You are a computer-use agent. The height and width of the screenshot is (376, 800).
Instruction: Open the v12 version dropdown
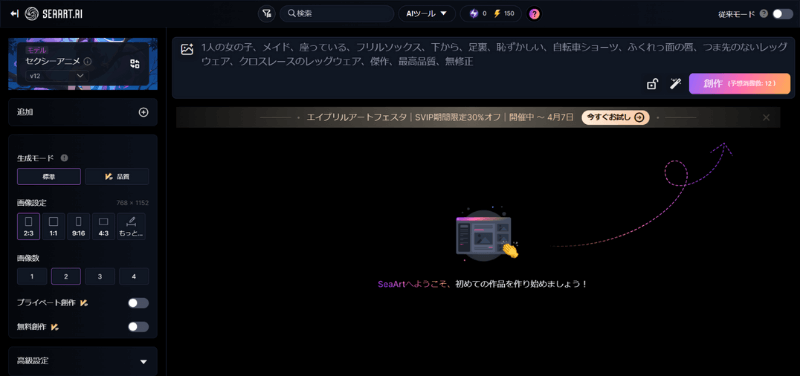click(x=57, y=76)
